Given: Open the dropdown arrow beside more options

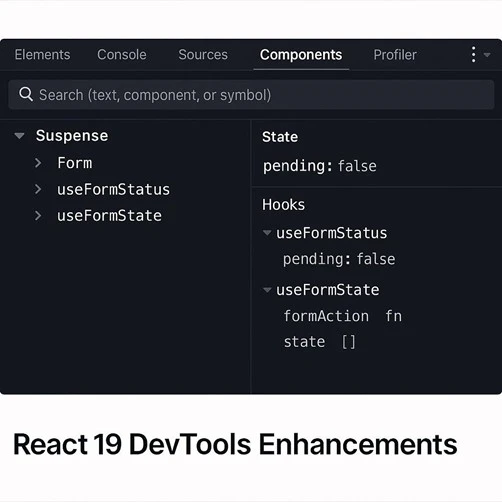Looking at the screenshot, I should point(487,55).
